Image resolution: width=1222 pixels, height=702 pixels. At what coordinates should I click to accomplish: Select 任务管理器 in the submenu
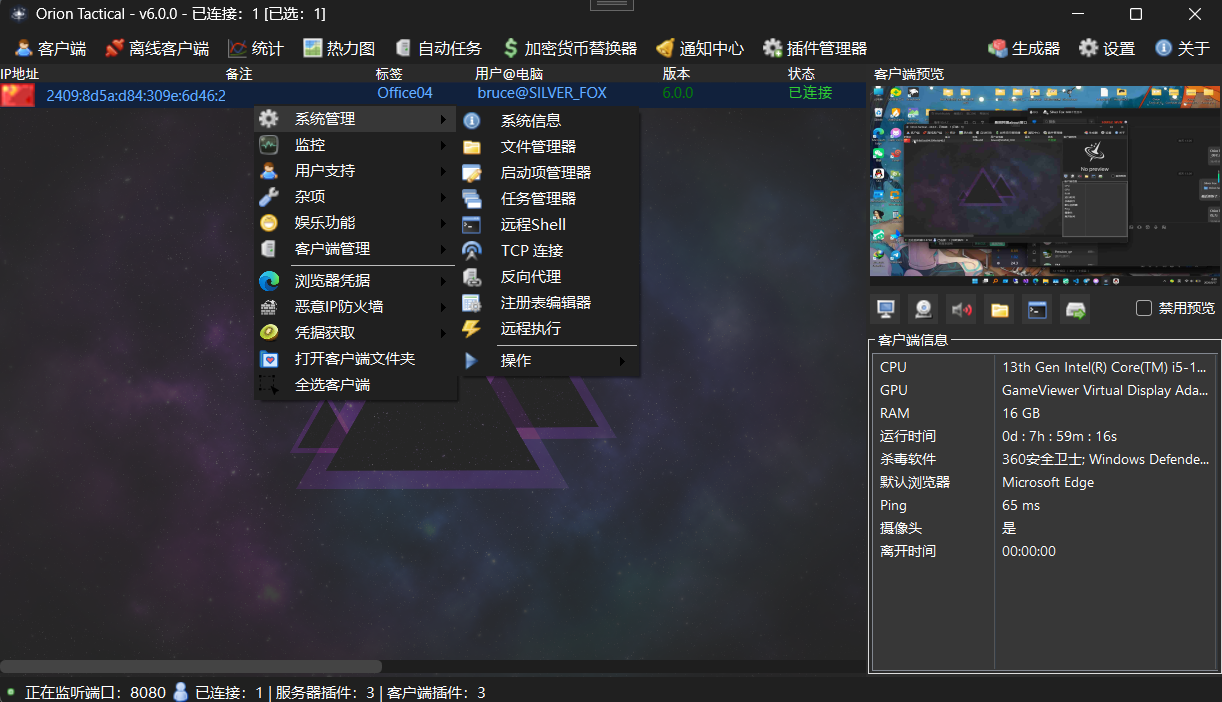point(547,198)
